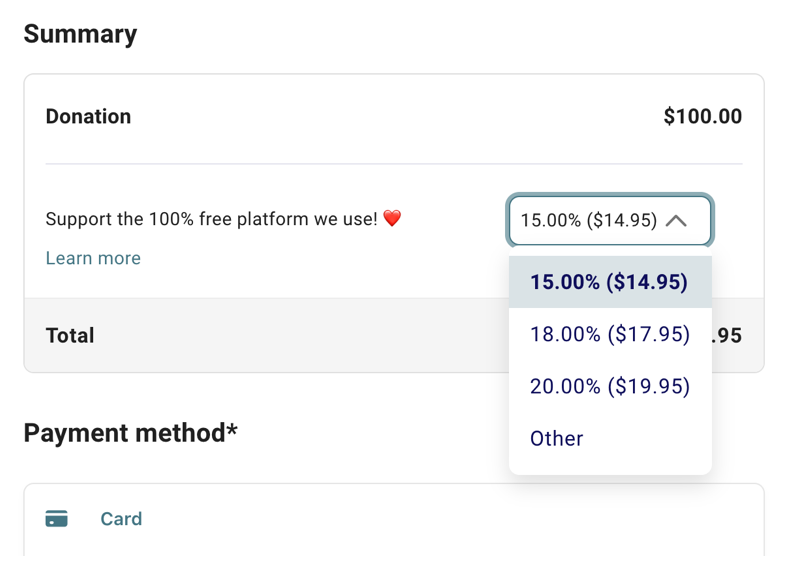Click the bold Total label

pyautogui.click(x=70, y=335)
